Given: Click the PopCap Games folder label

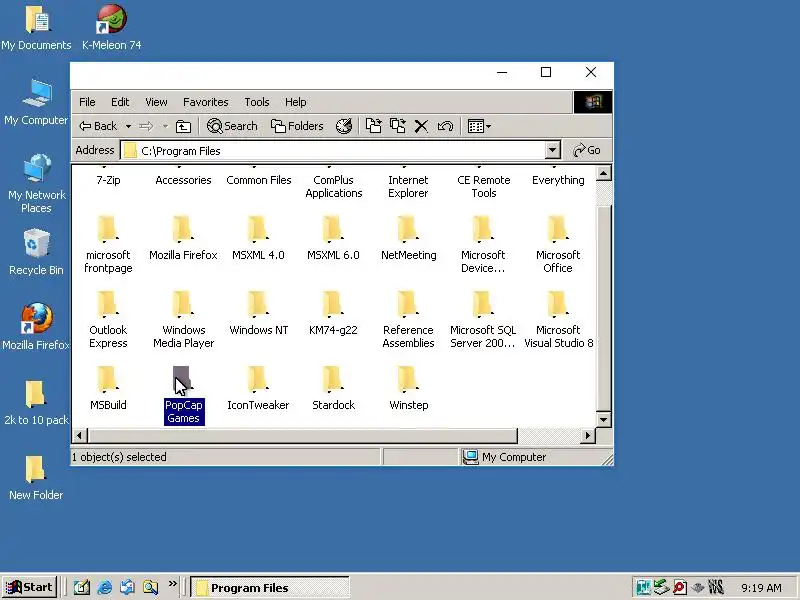Looking at the screenshot, I should 184,412.
